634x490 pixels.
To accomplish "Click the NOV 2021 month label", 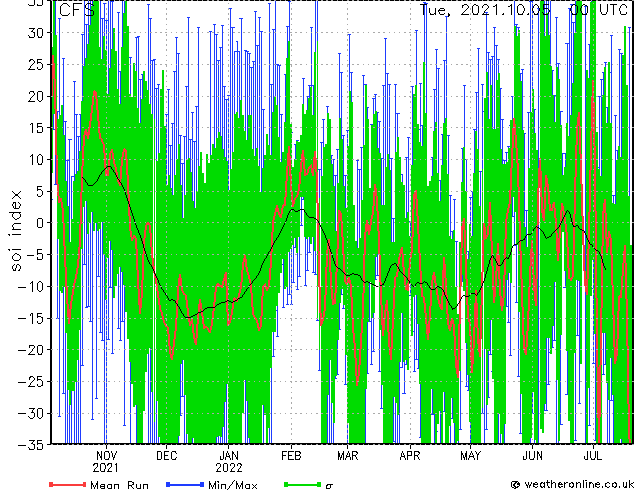I will coord(106,462).
